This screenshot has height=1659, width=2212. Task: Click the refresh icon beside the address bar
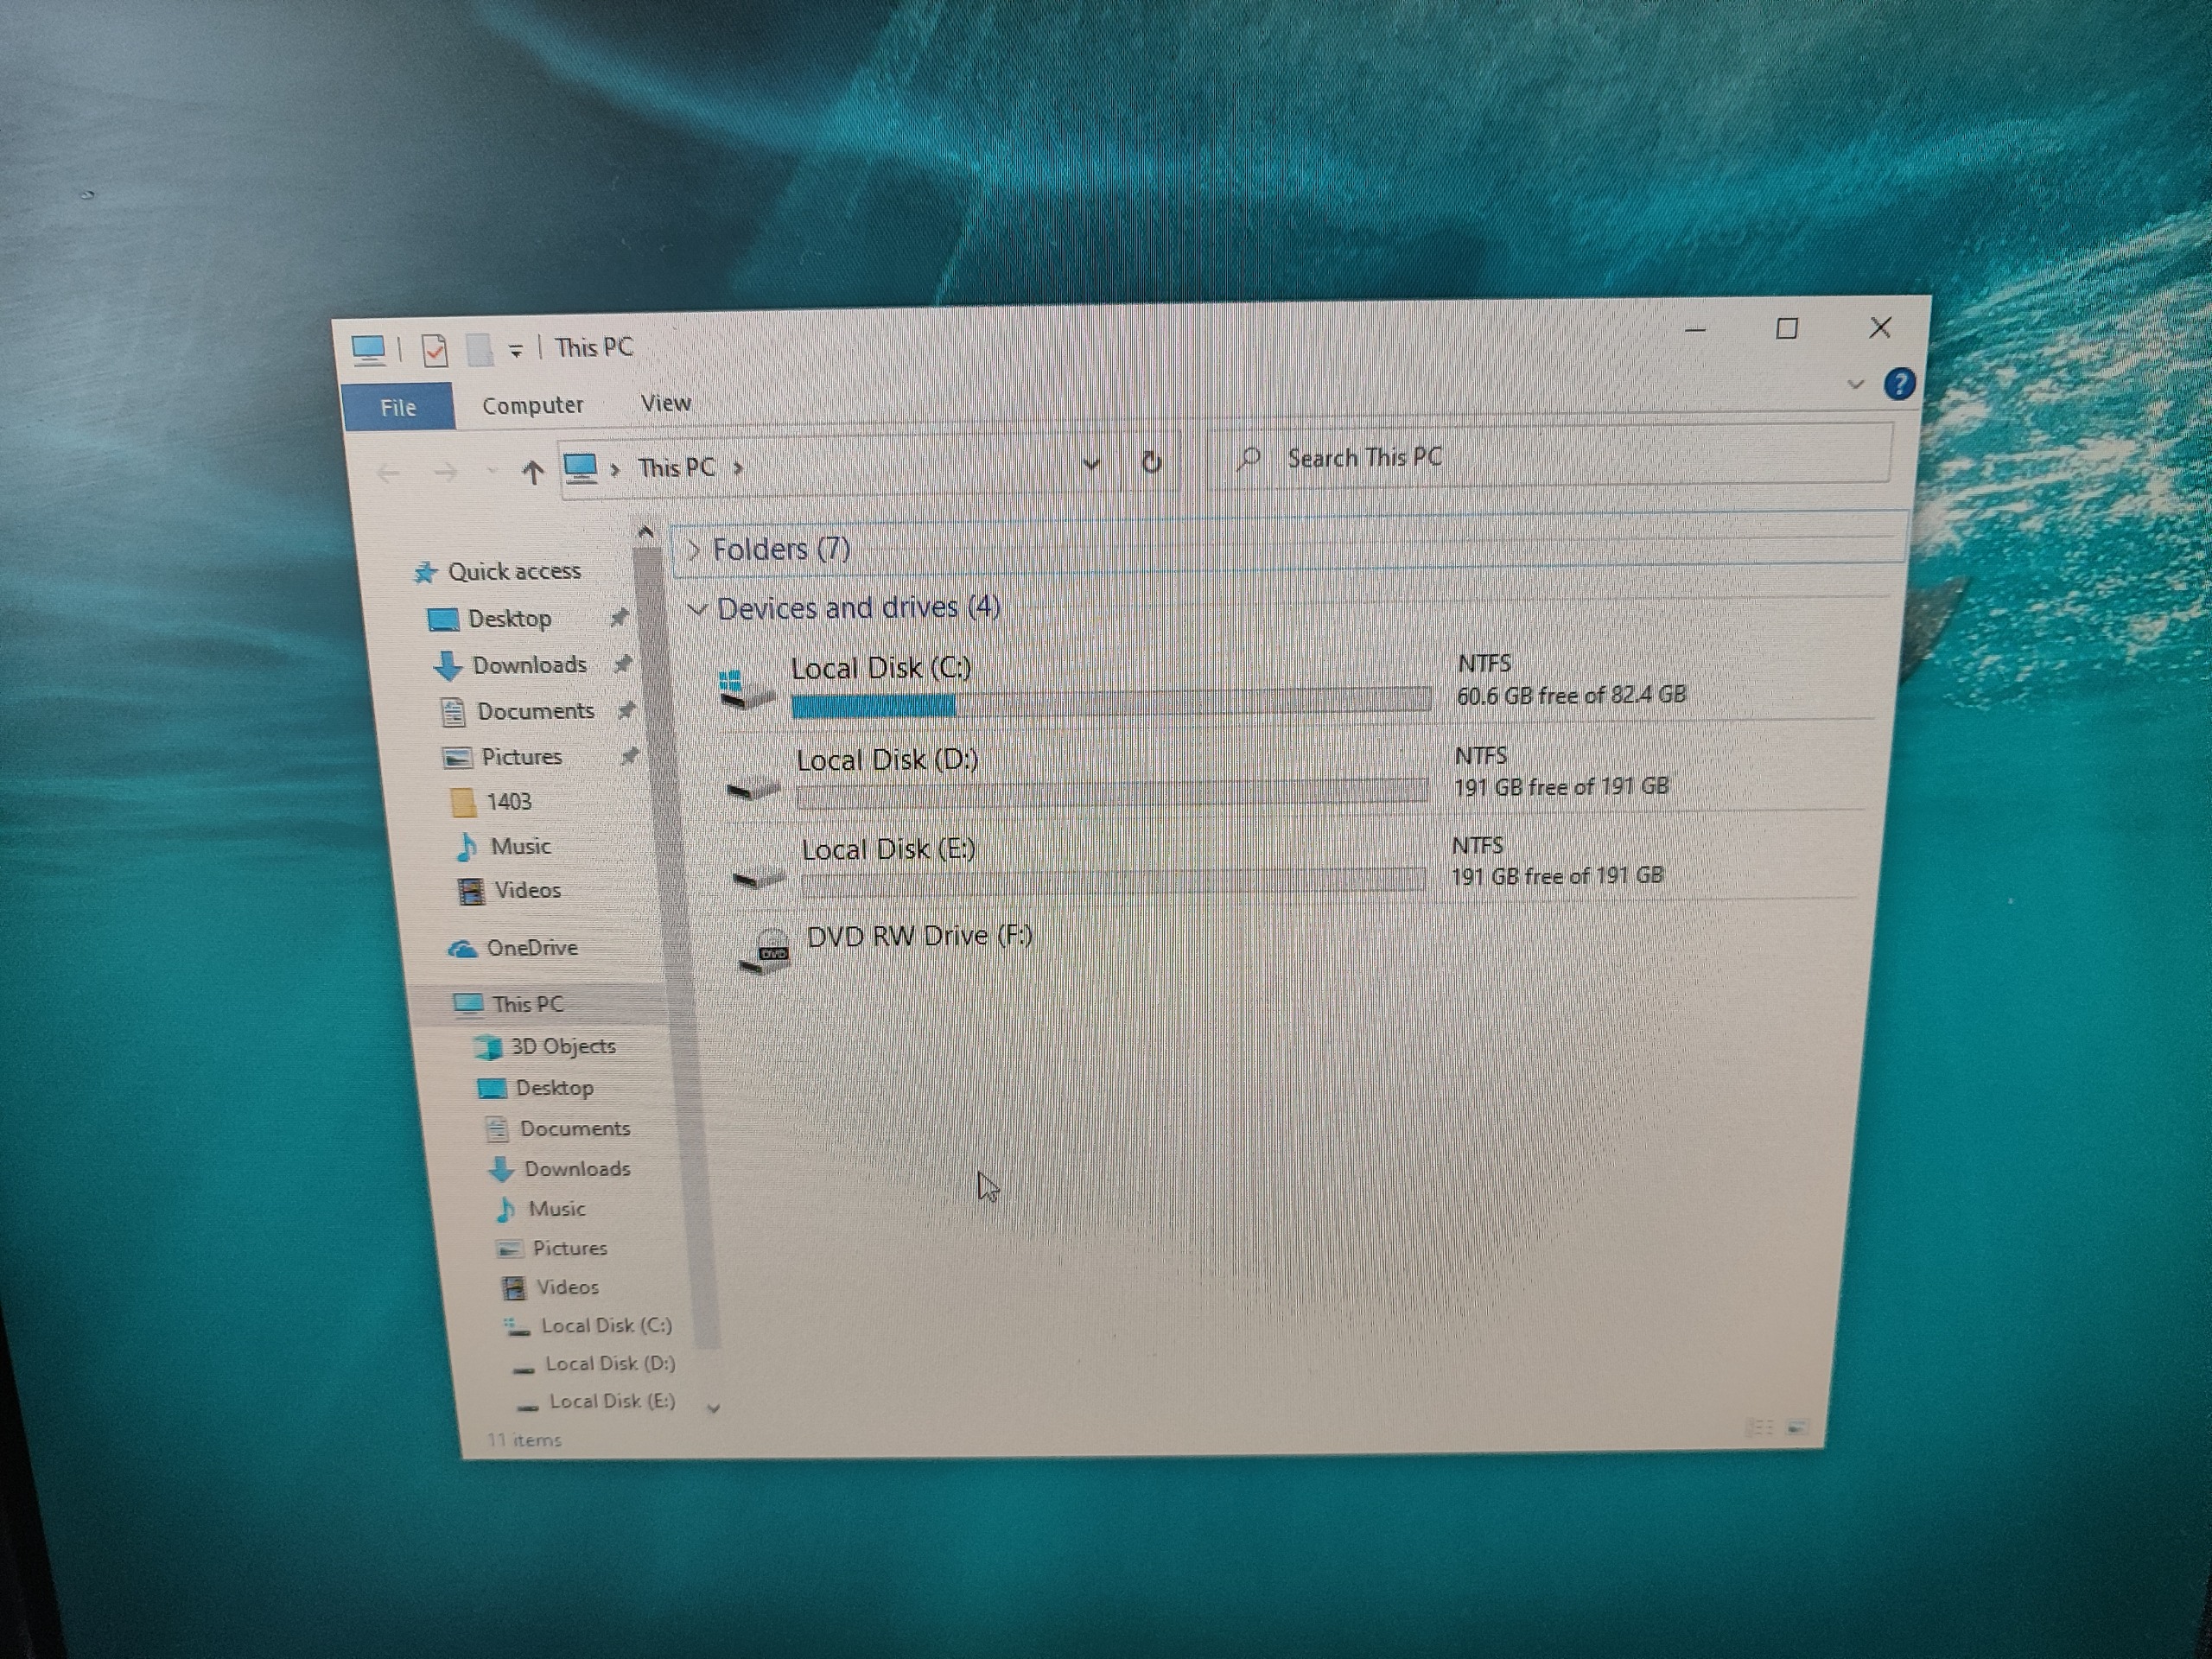tap(1151, 462)
